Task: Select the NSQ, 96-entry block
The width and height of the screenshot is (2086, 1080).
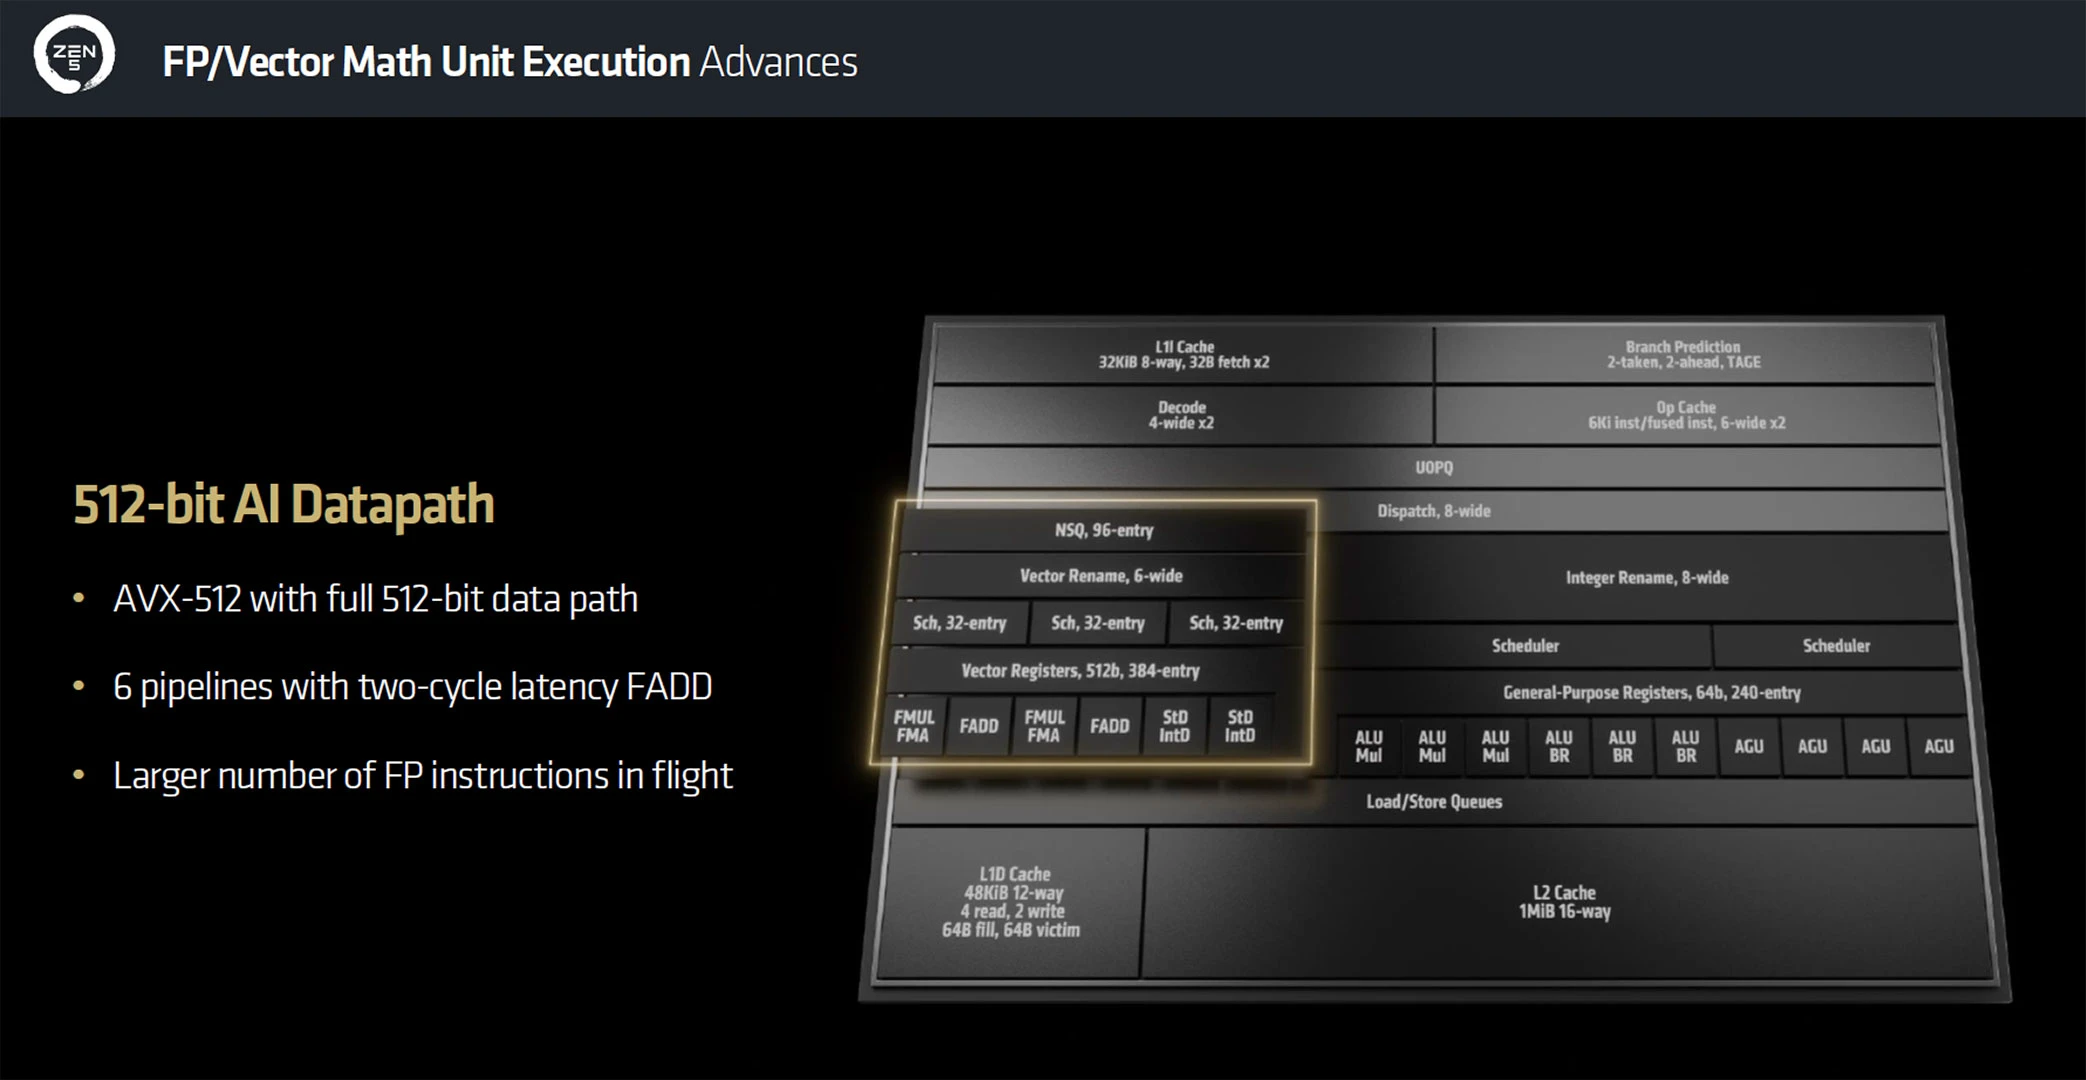Action: [x=1104, y=530]
